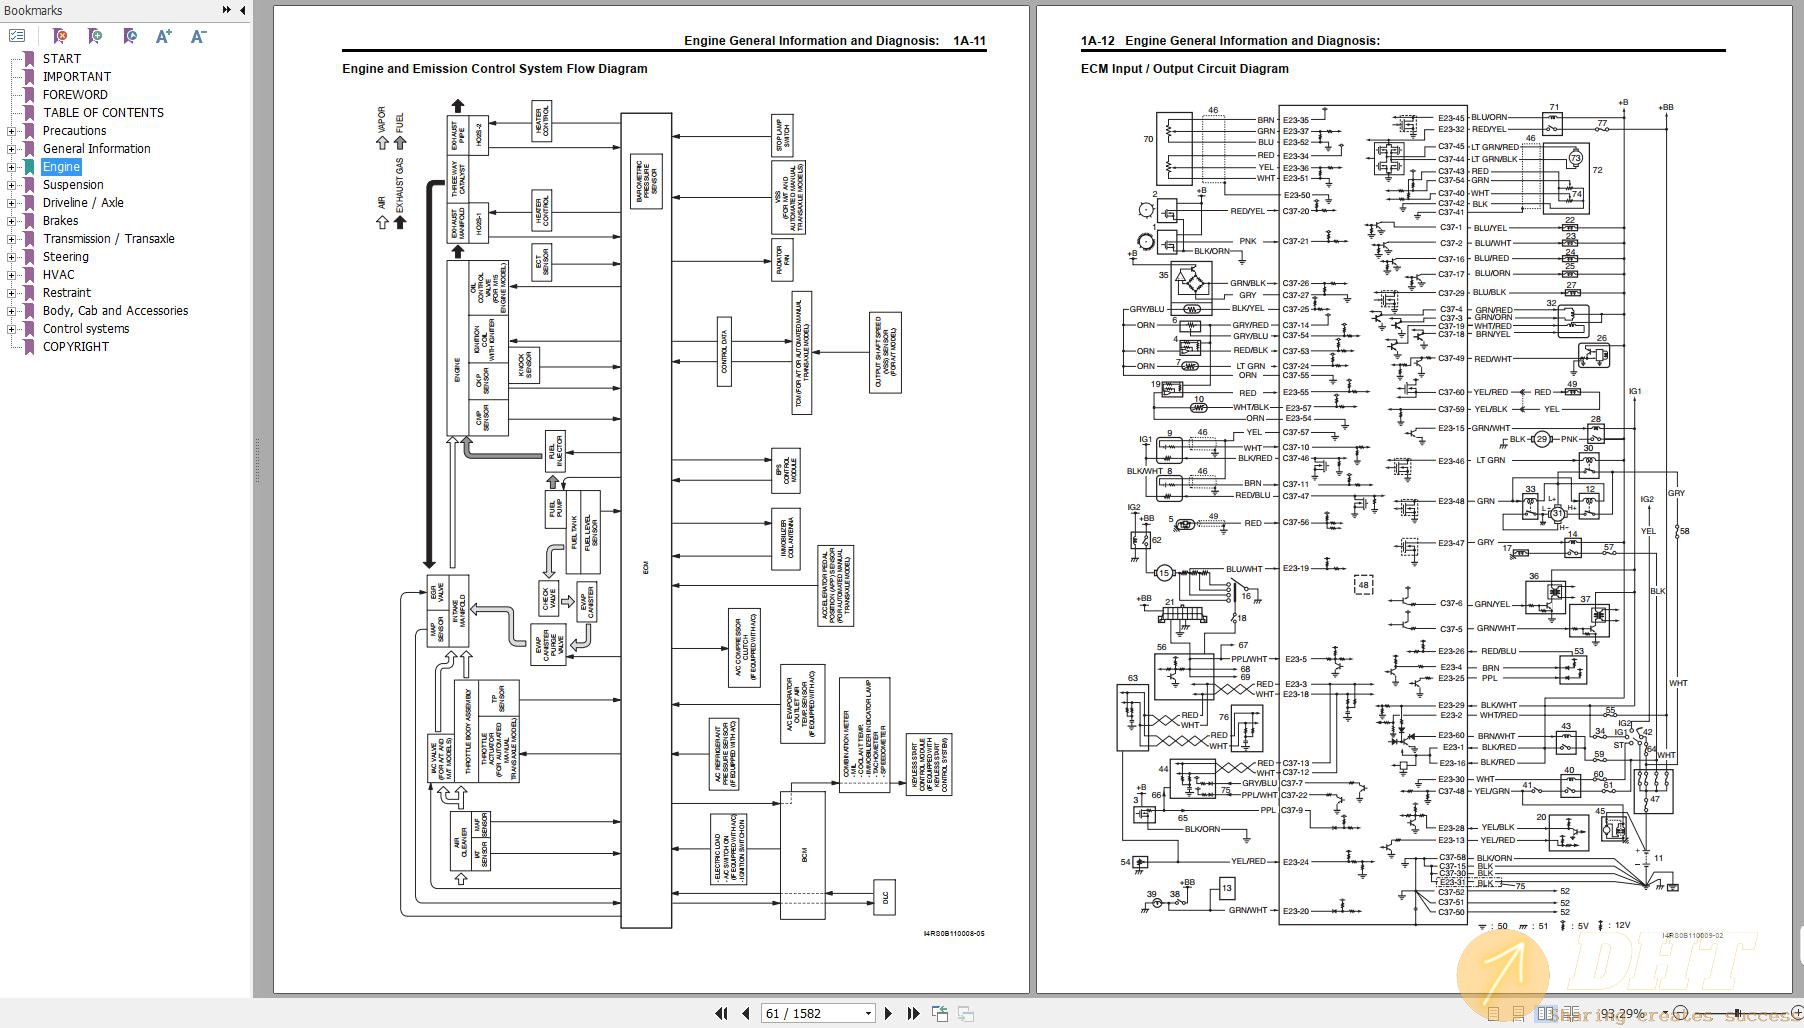Switch to continuous facing view icon
Image resolution: width=1804 pixels, height=1028 pixels.
(x=1572, y=1013)
